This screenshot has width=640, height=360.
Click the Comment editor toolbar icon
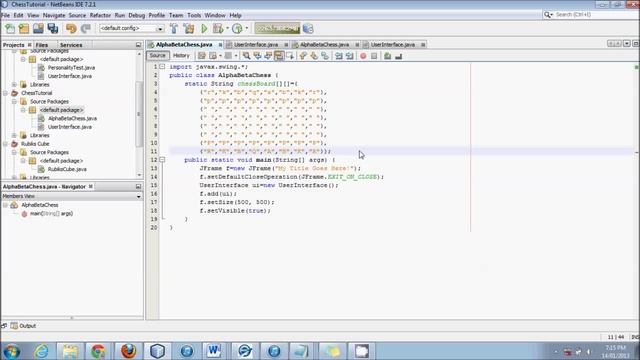[387, 56]
